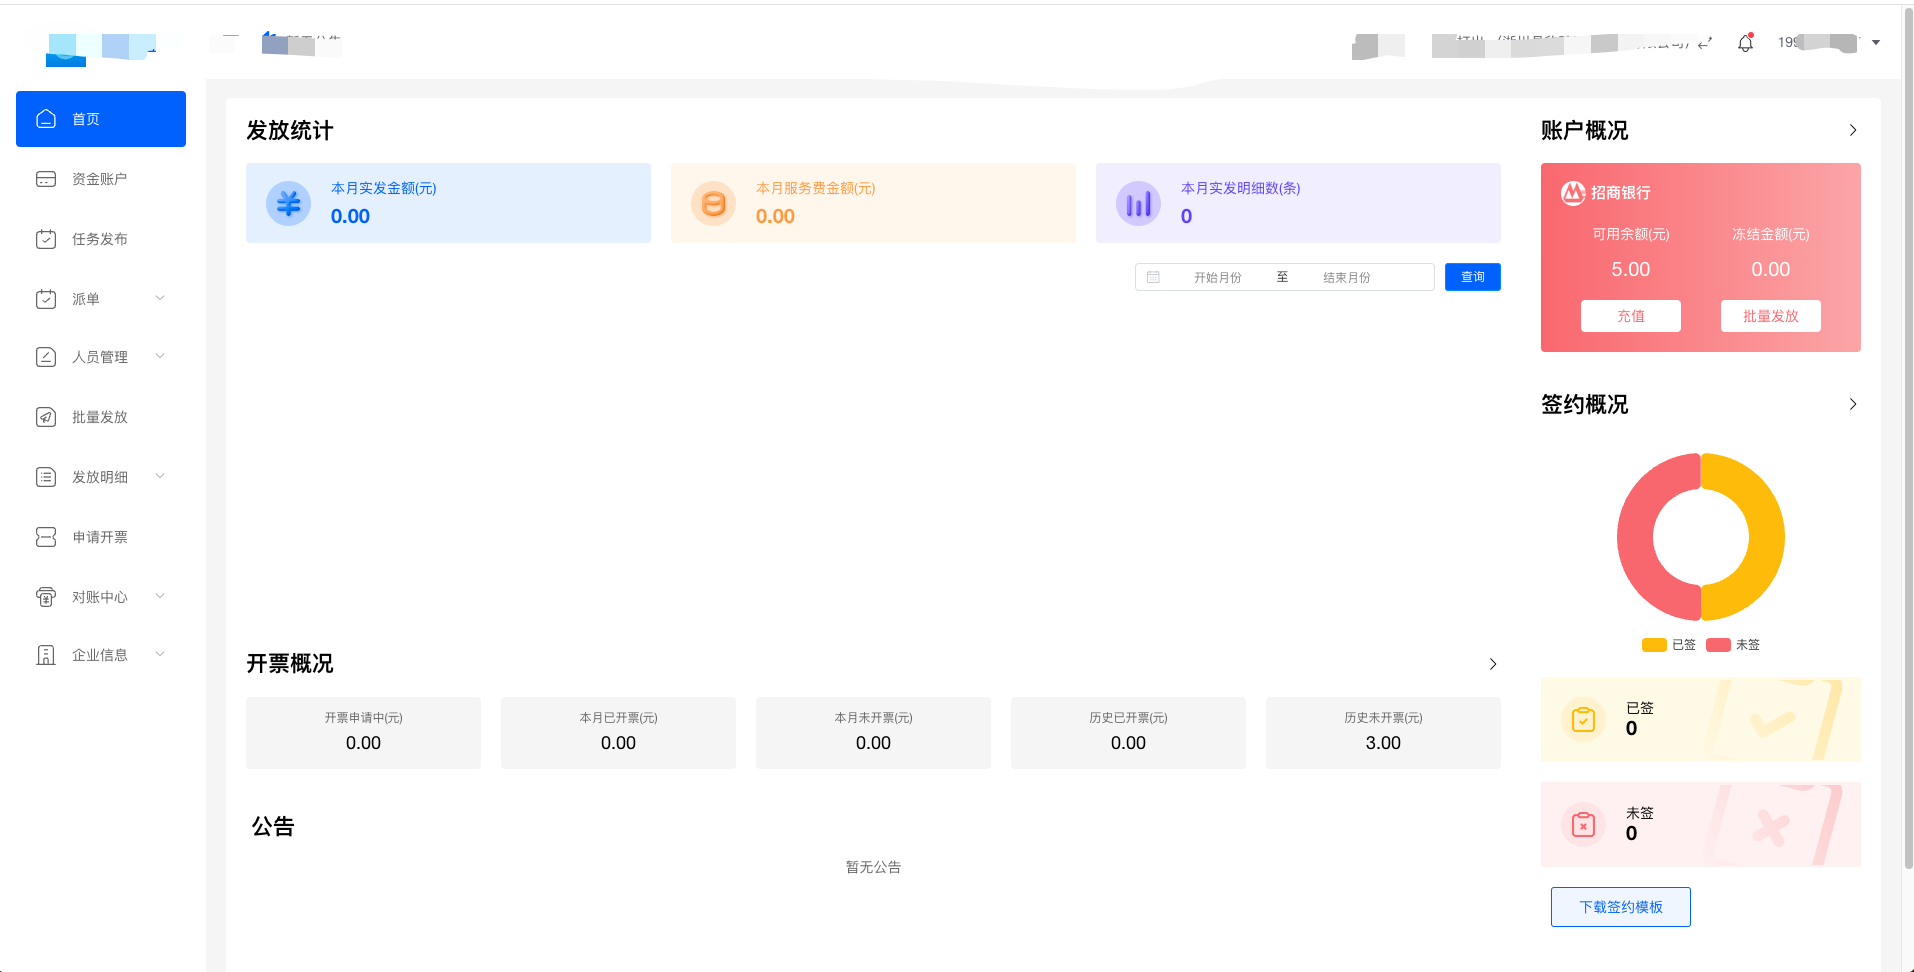Open 签约概况 details arrow
1914x972 pixels.
[x=1853, y=404]
